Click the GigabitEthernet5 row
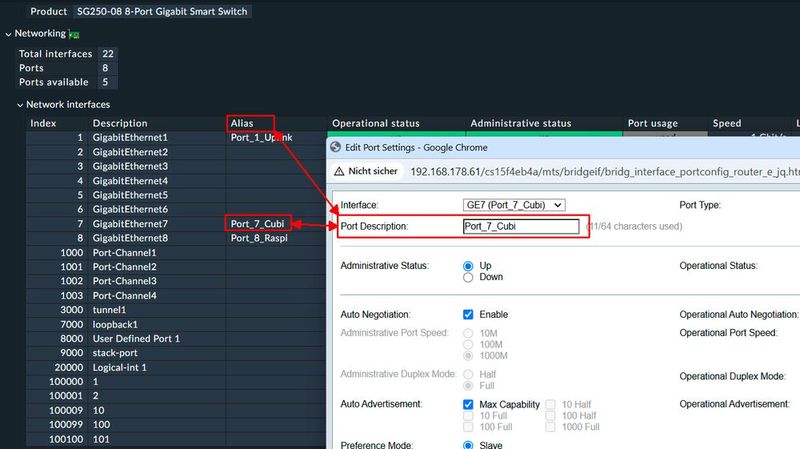Image resolution: width=800 pixels, height=449 pixels. click(176, 195)
